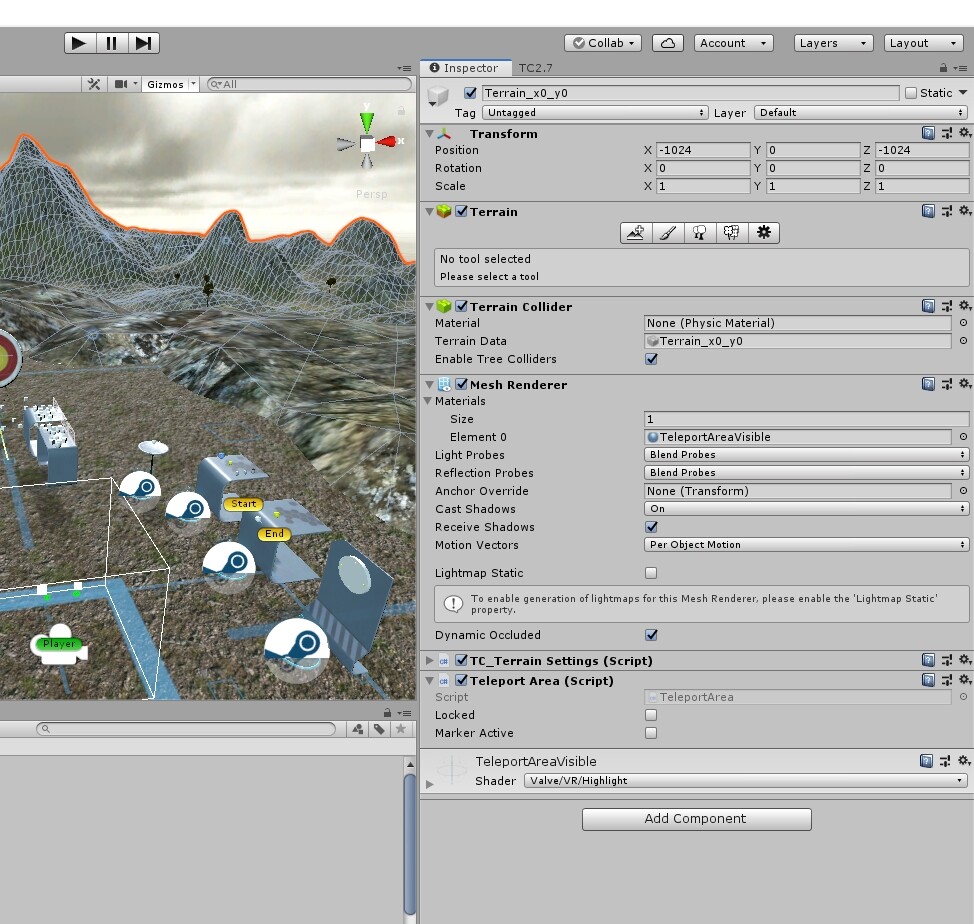This screenshot has height=924, width=974.
Task: Disable the Enable Tree Colliders checkbox
Action: click(x=651, y=359)
